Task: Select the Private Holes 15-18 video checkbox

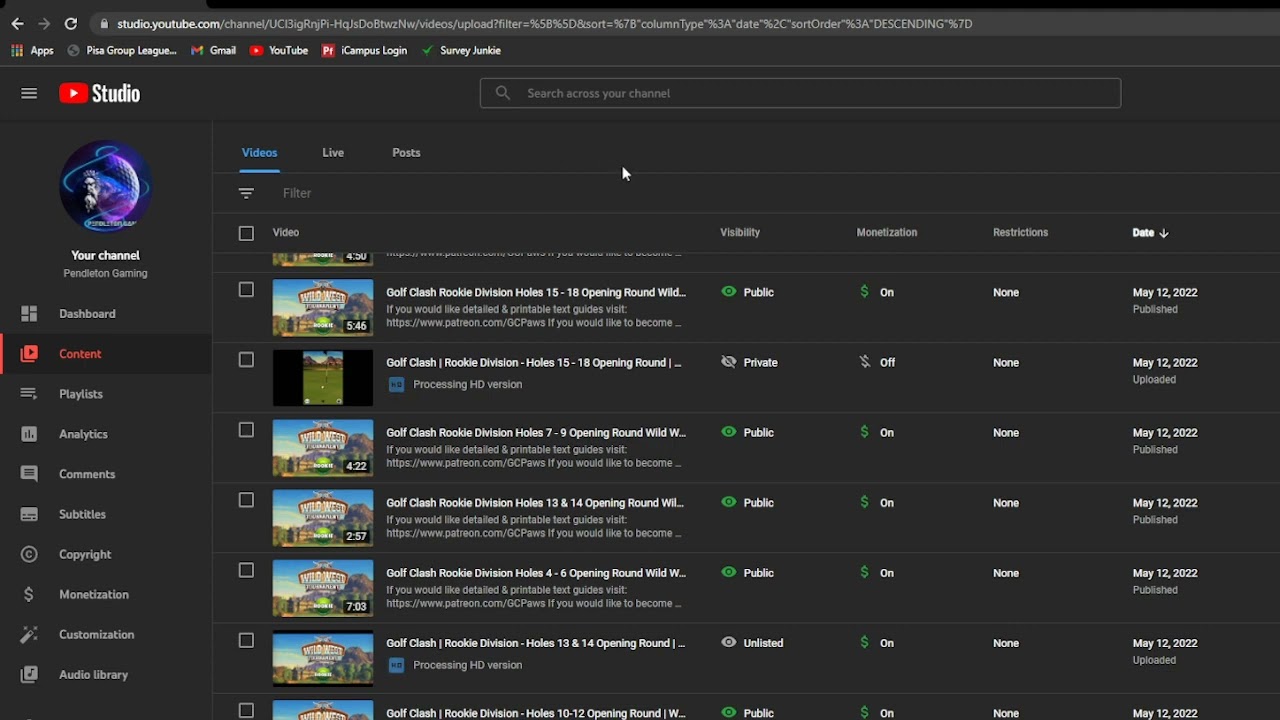Action: coord(246,360)
